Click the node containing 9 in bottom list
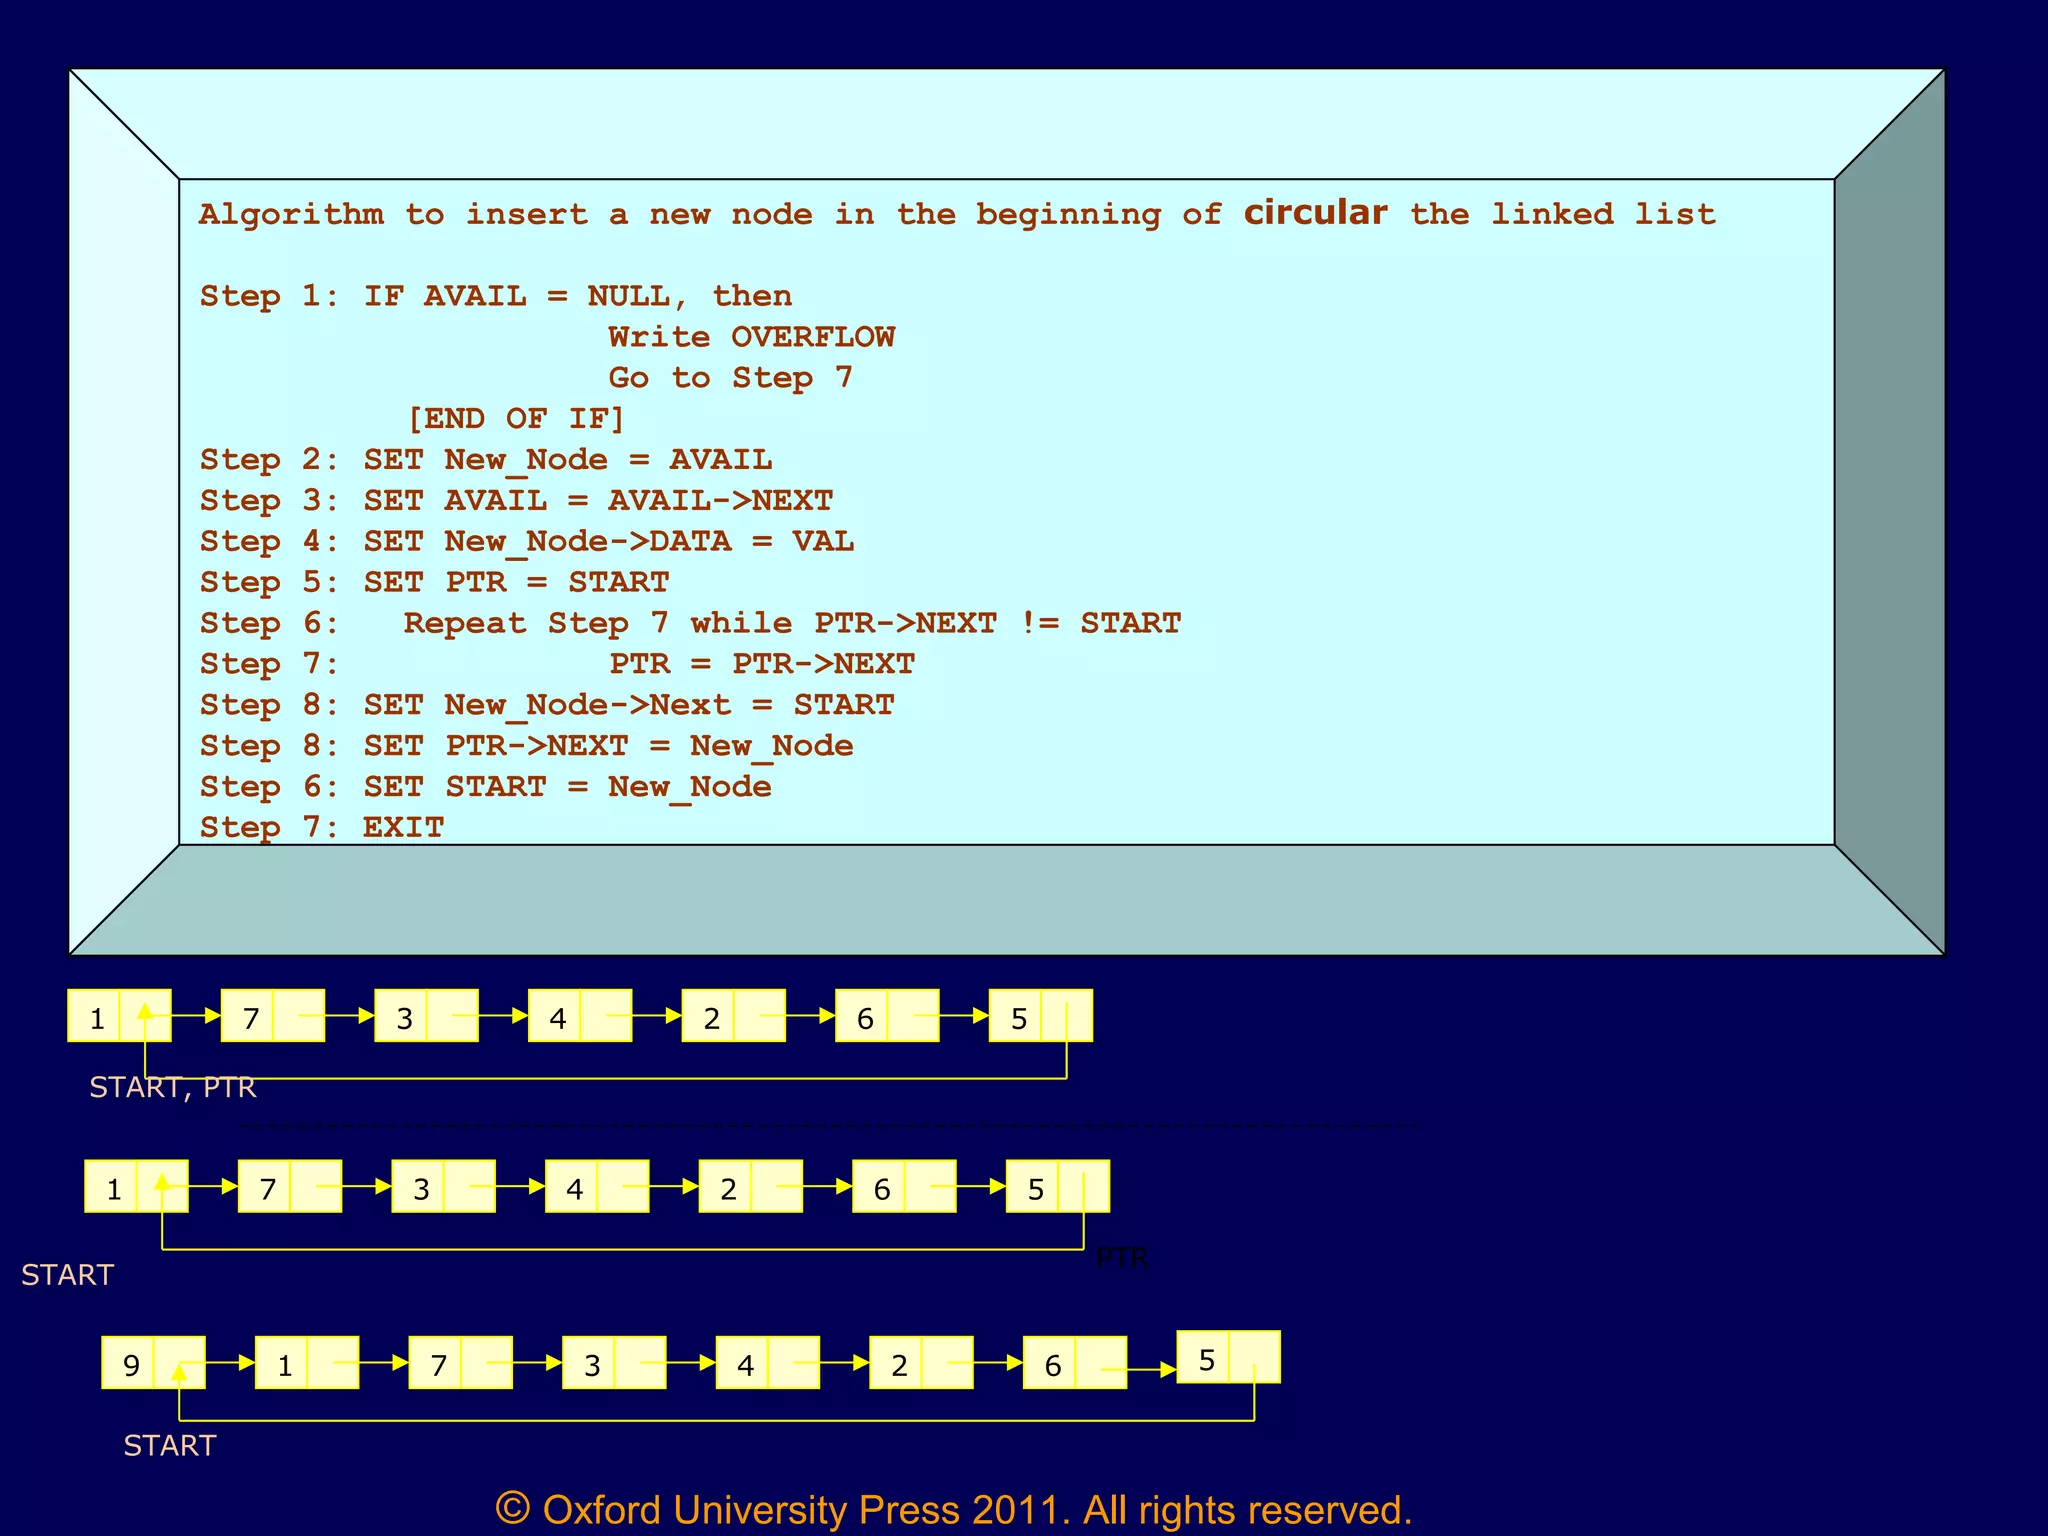 pos(131,1364)
